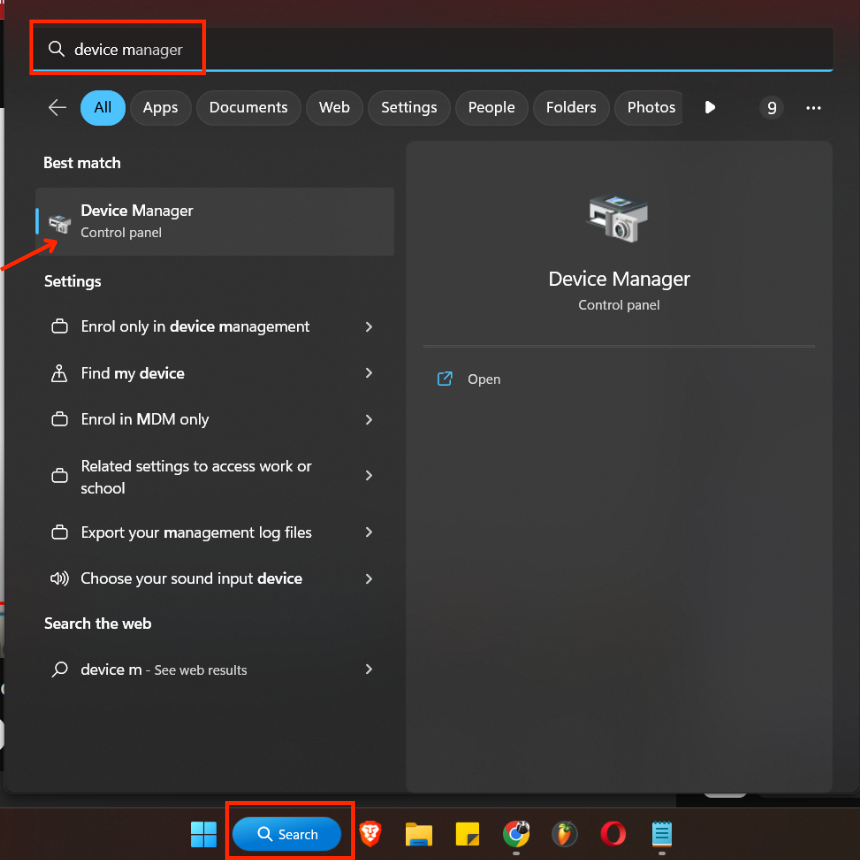Click briefcase icon beside Enrol only in device management

(x=59, y=327)
